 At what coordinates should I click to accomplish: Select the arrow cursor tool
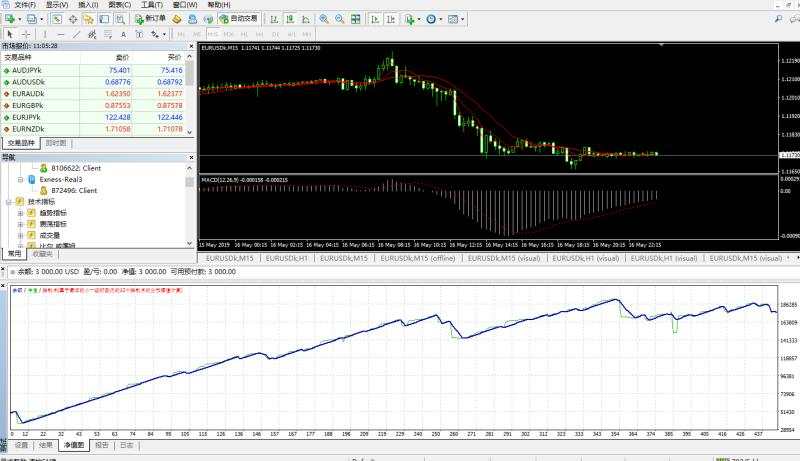tap(10, 34)
